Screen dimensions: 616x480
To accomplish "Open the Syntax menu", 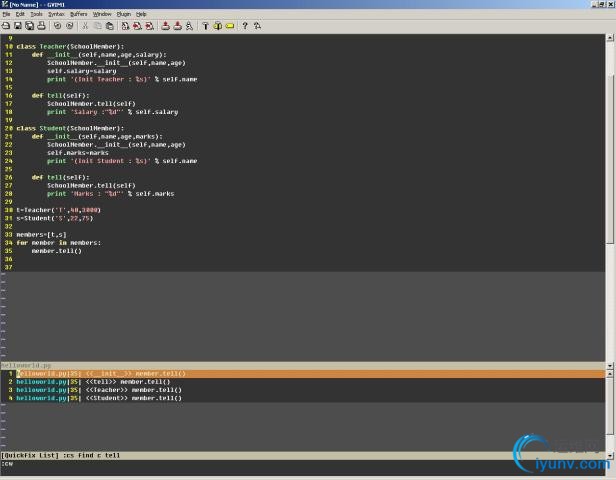I will [56, 14].
